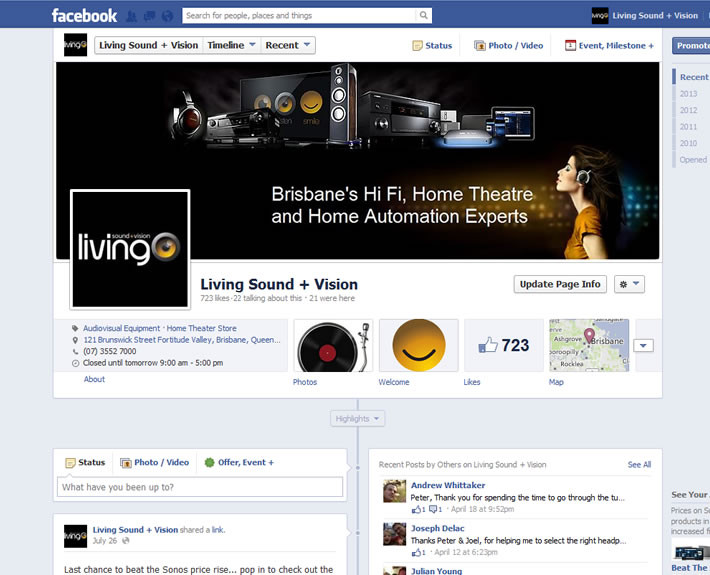Click the 723 likes stats text
This screenshot has width=710, height=575.
coord(215,298)
